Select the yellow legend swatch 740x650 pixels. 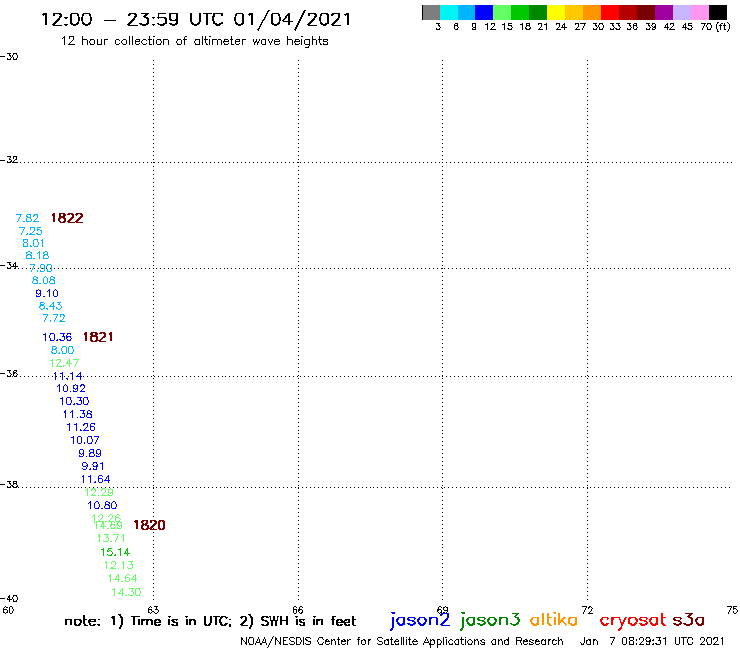(x=556, y=12)
